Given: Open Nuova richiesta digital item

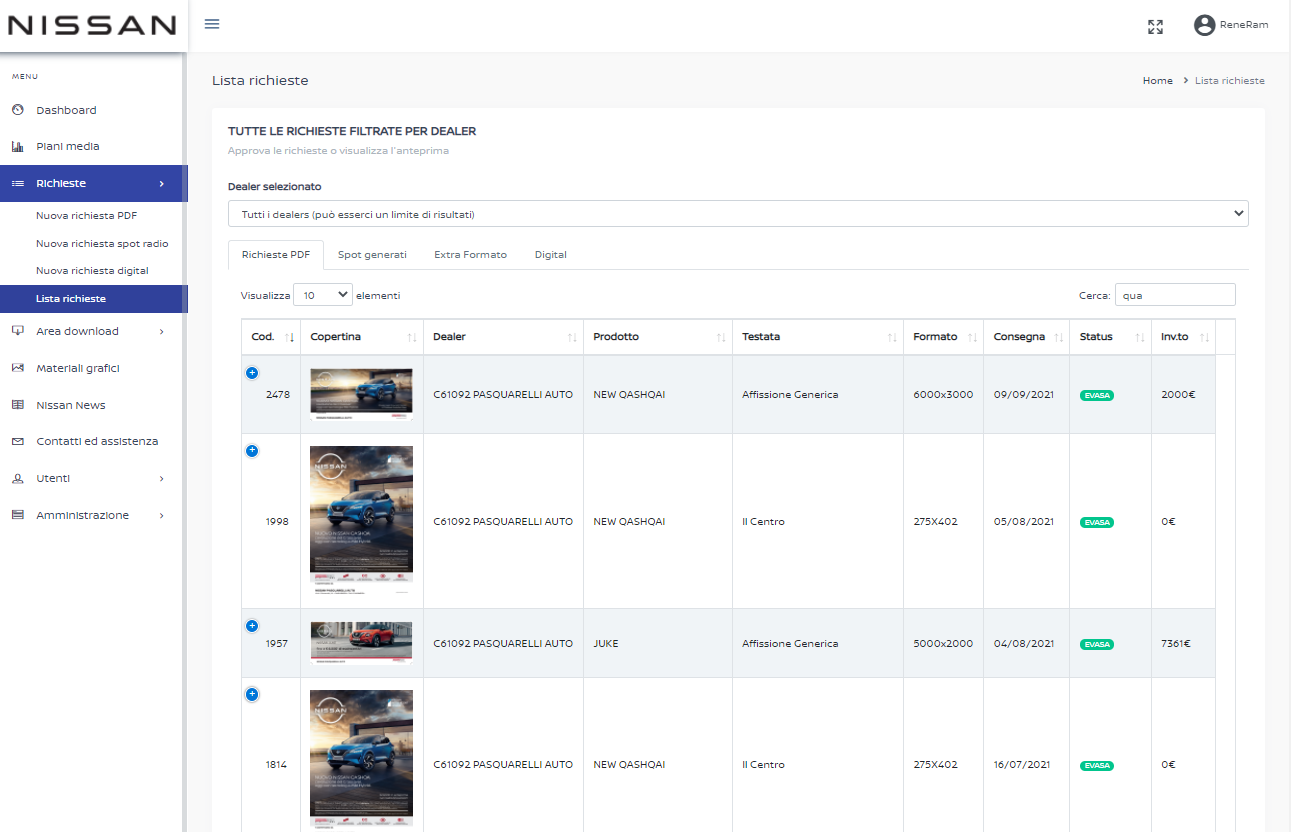Looking at the screenshot, I should tap(92, 271).
